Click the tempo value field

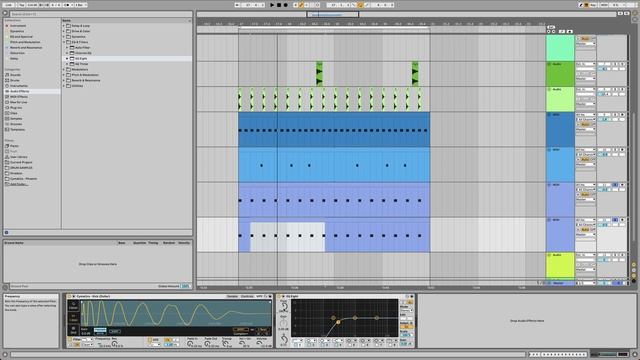coord(32,5)
